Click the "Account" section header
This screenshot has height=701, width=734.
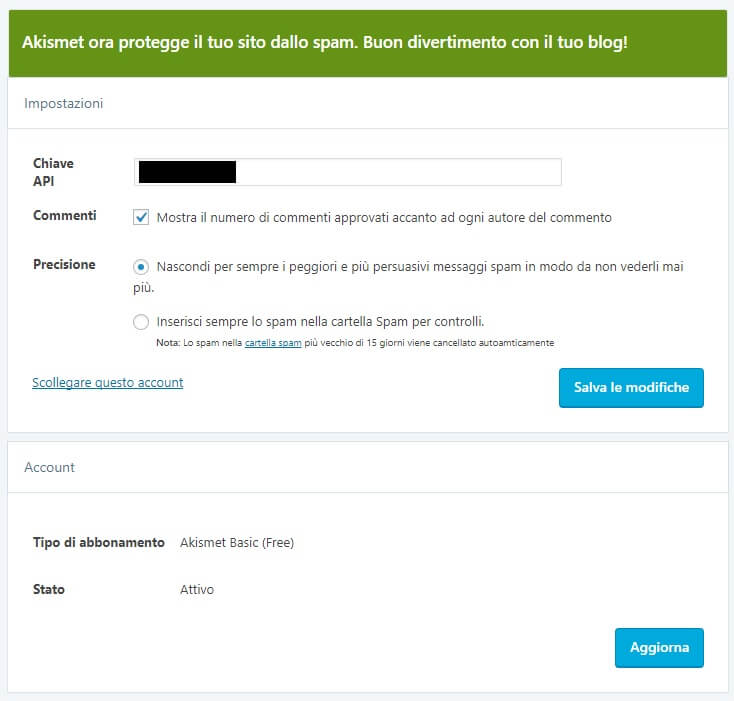(x=50, y=467)
